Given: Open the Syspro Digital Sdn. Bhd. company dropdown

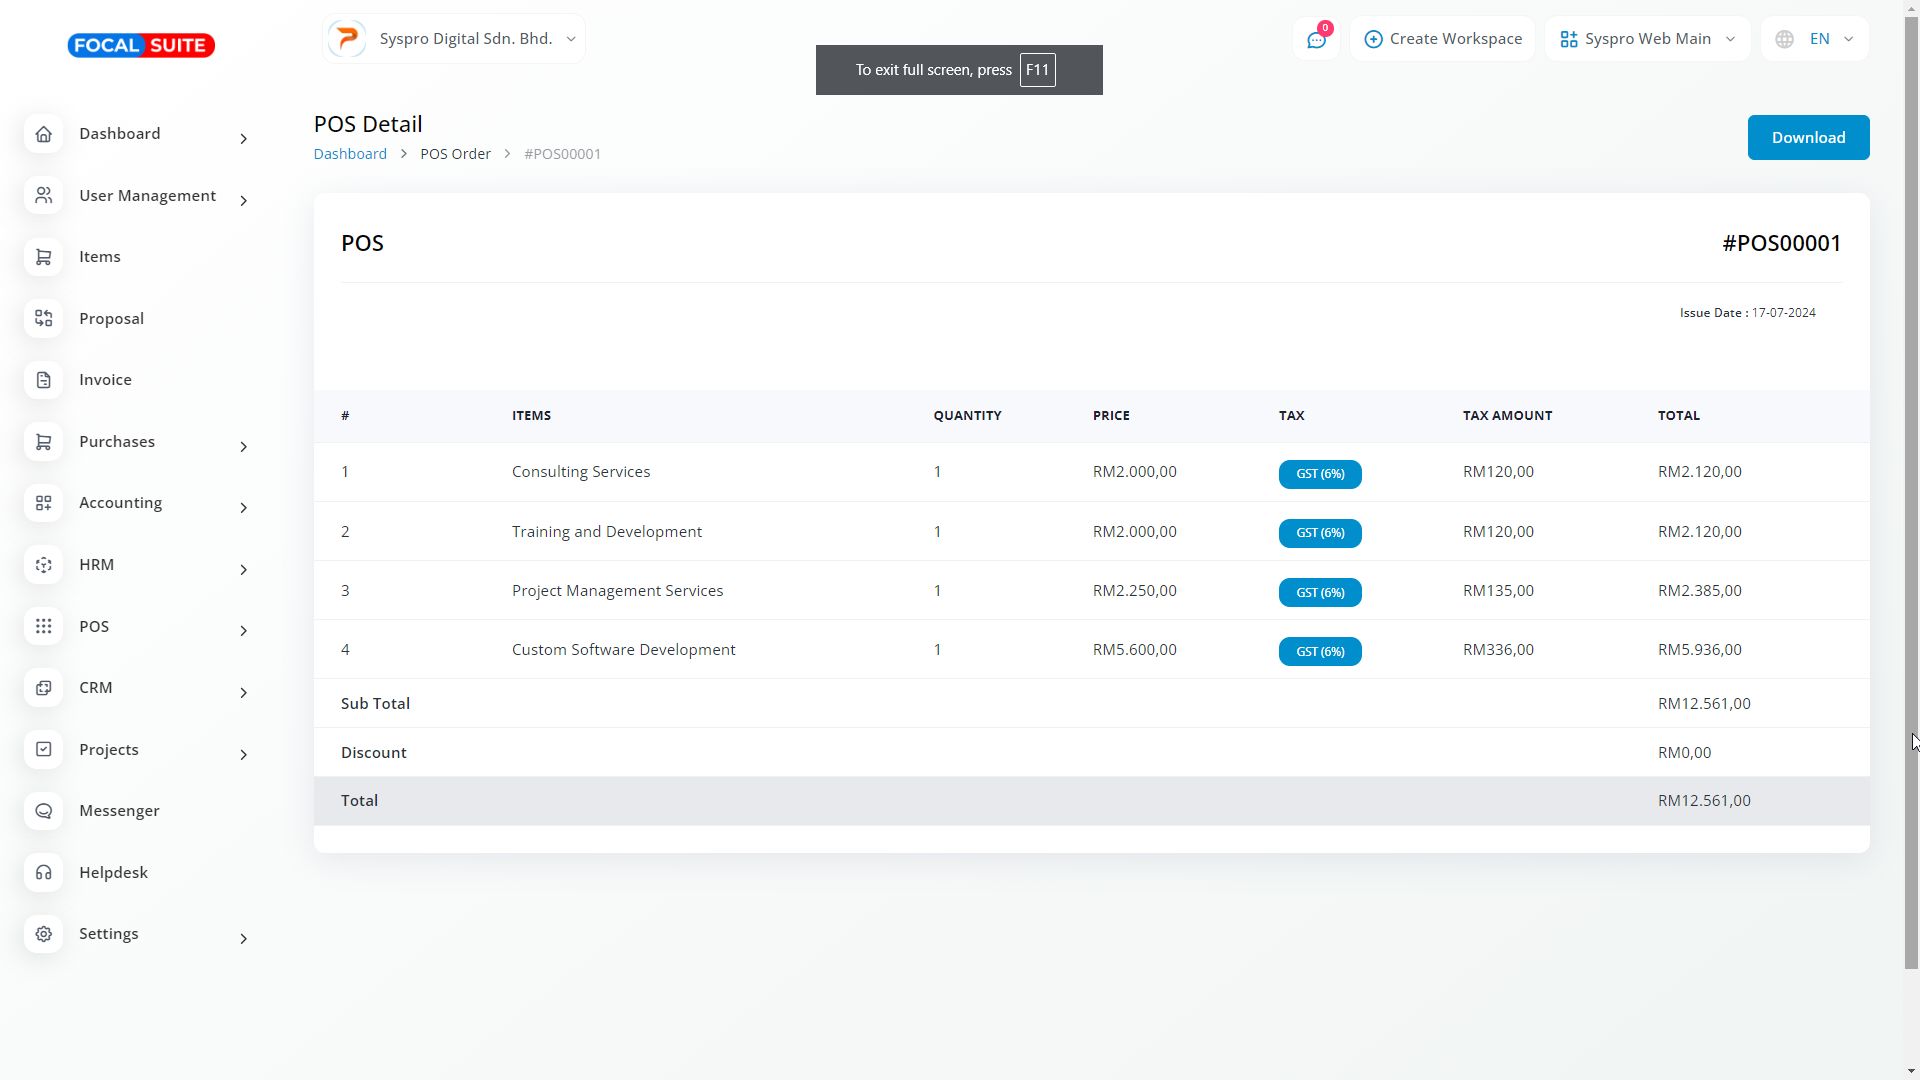Looking at the screenshot, I should 454,39.
